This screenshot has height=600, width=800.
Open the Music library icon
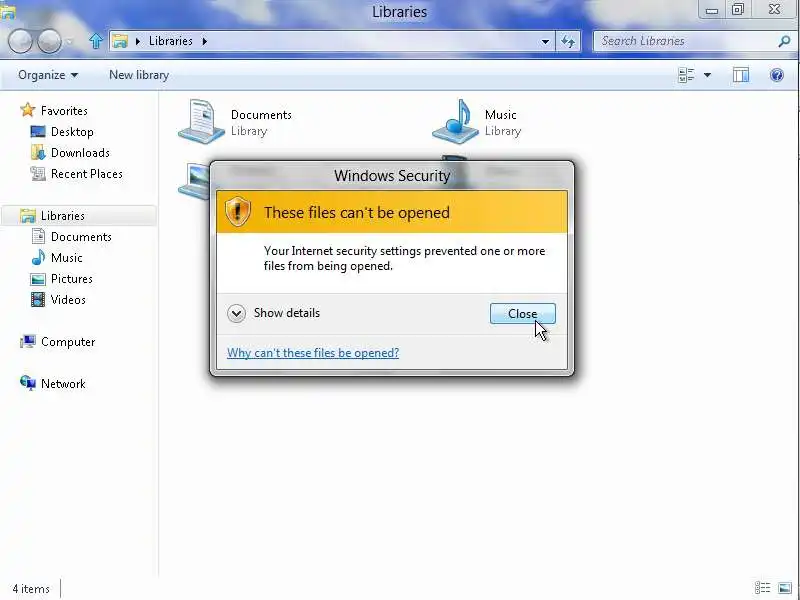tap(456, 121)
